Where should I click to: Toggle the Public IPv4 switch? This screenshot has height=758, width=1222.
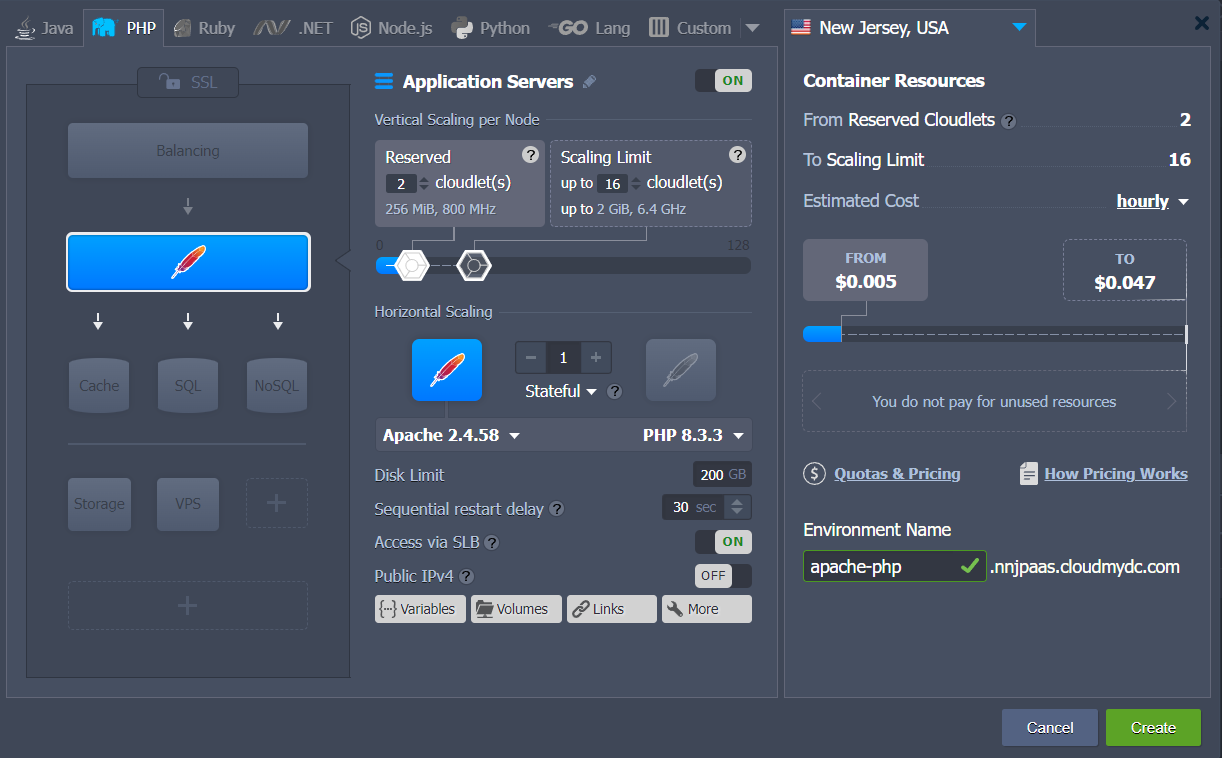pos(723,576)
